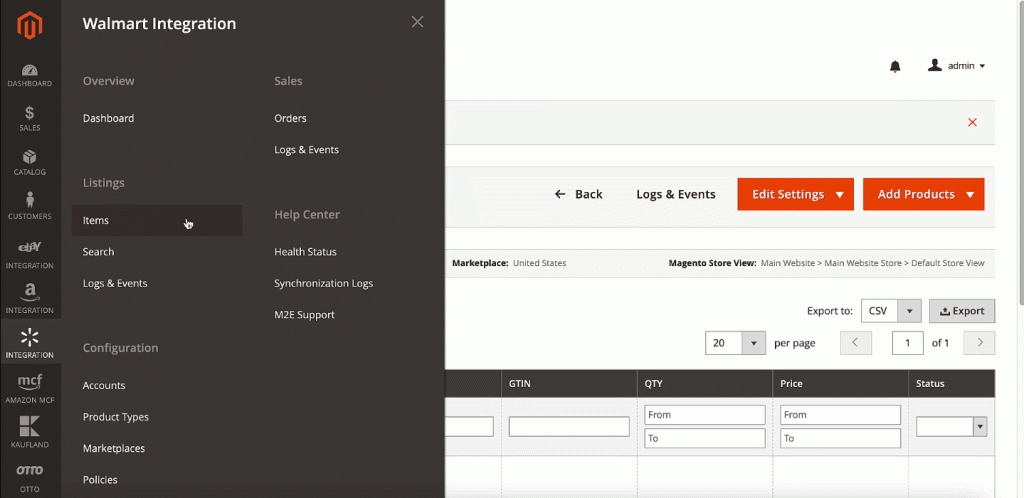Screen dimensions: 1024x498
Task: Open the Catalog sidebar icon
Action: [30, 162]
